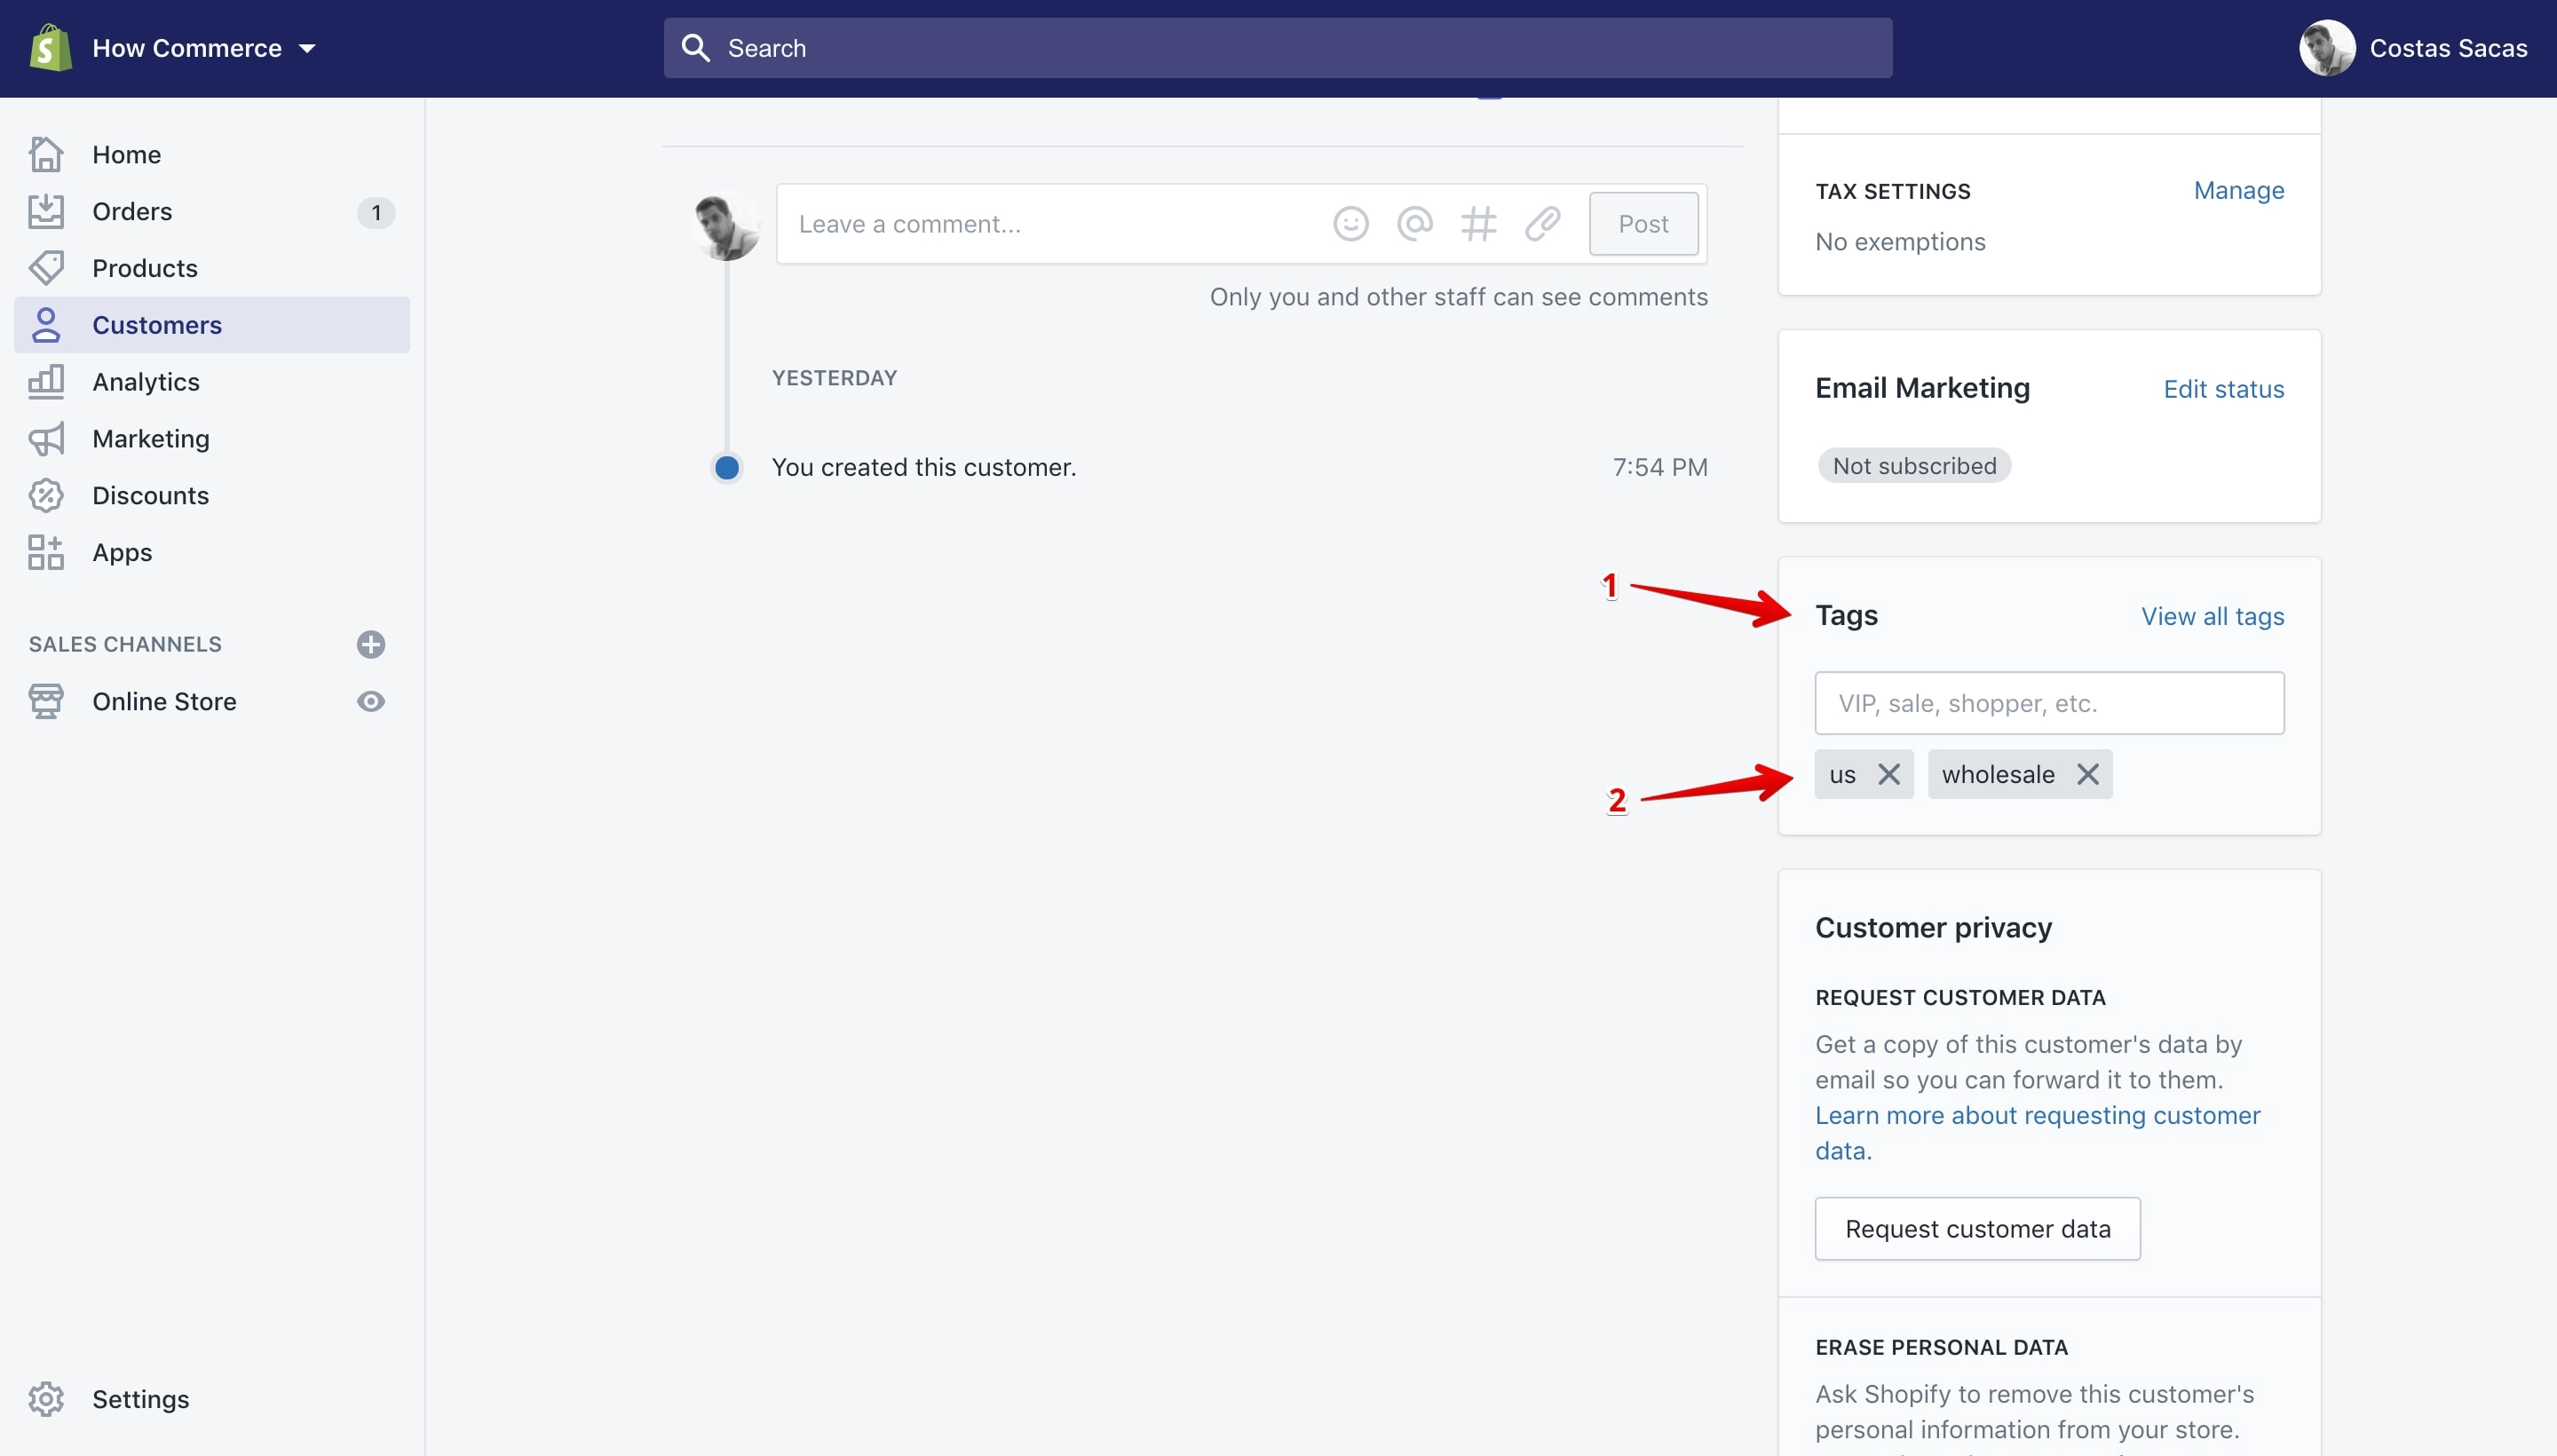Click commenter avatar beside comment box

pyautogui.click(x=726, y=226)
